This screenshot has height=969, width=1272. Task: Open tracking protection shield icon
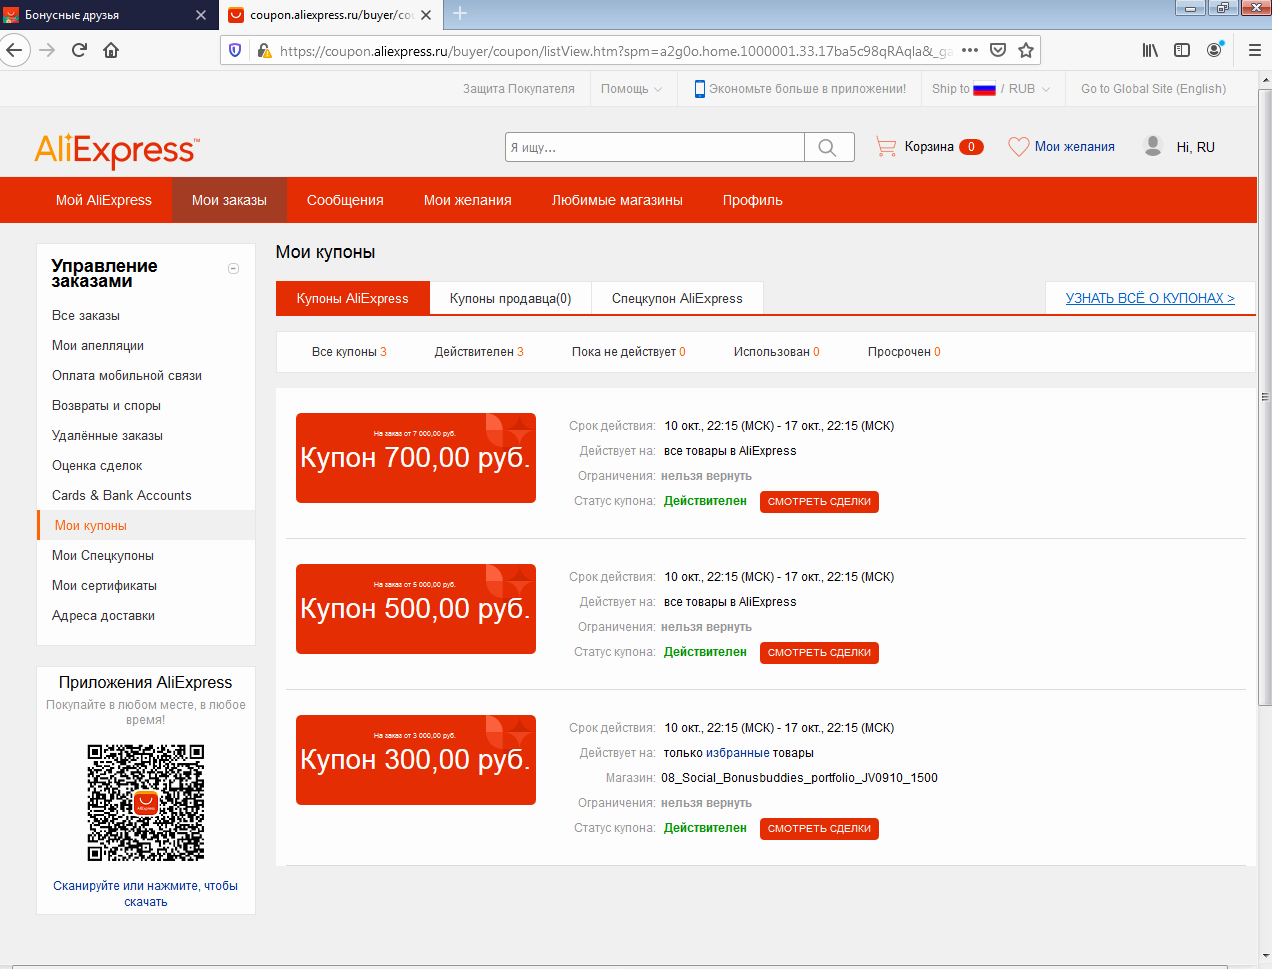pos(235,50)
